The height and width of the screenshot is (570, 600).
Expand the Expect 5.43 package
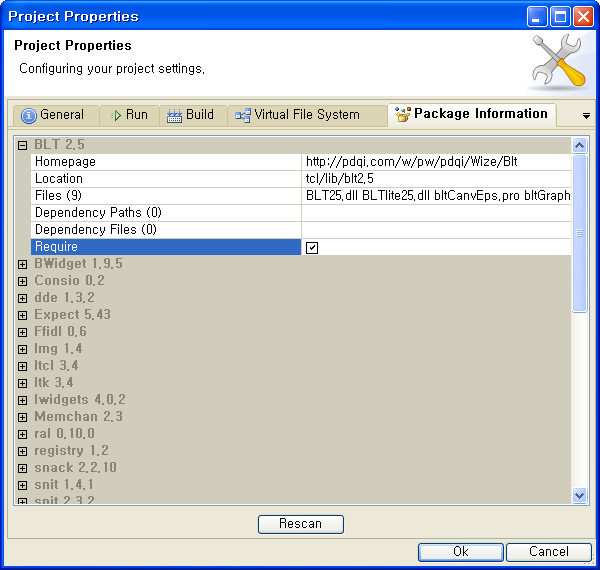[22, 315]
